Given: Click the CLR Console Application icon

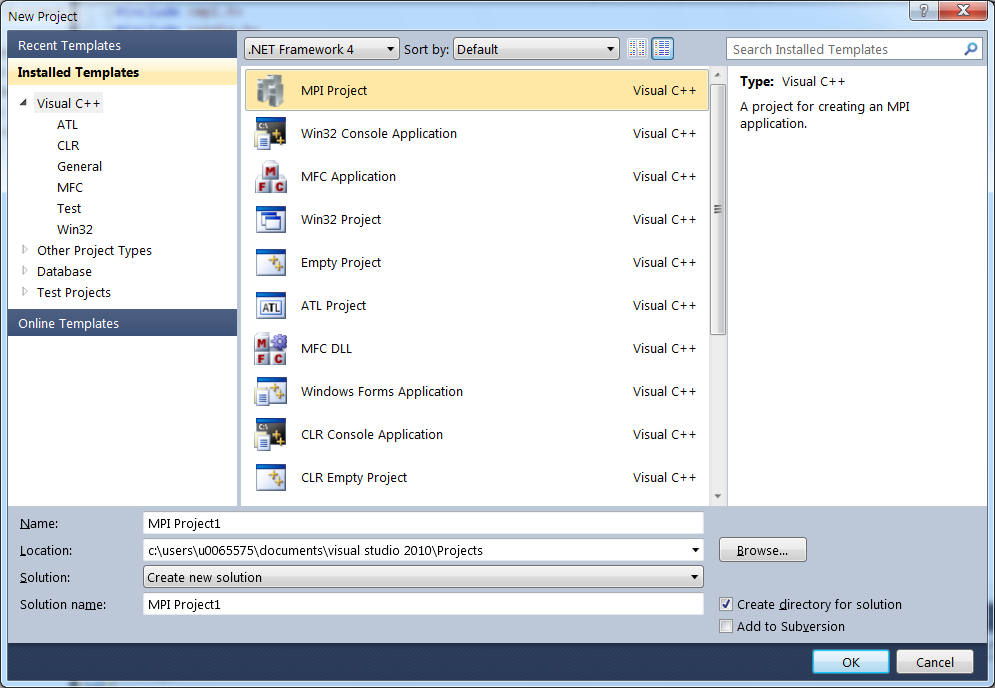Looking at the screenshot, I should 270,435.
